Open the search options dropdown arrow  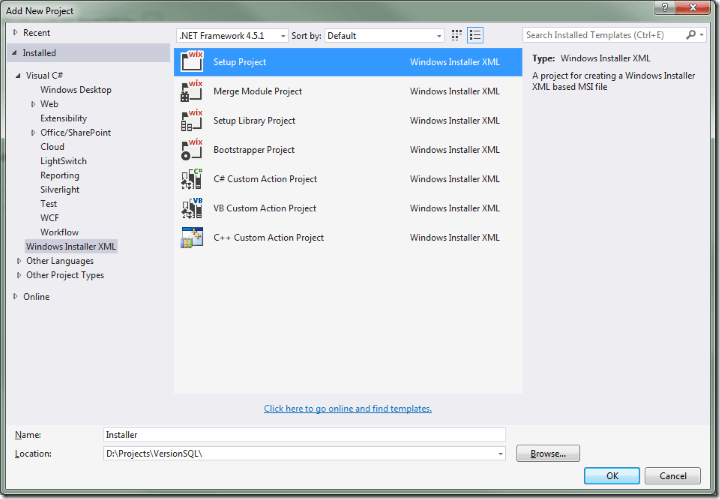click(x=702, y=35)
